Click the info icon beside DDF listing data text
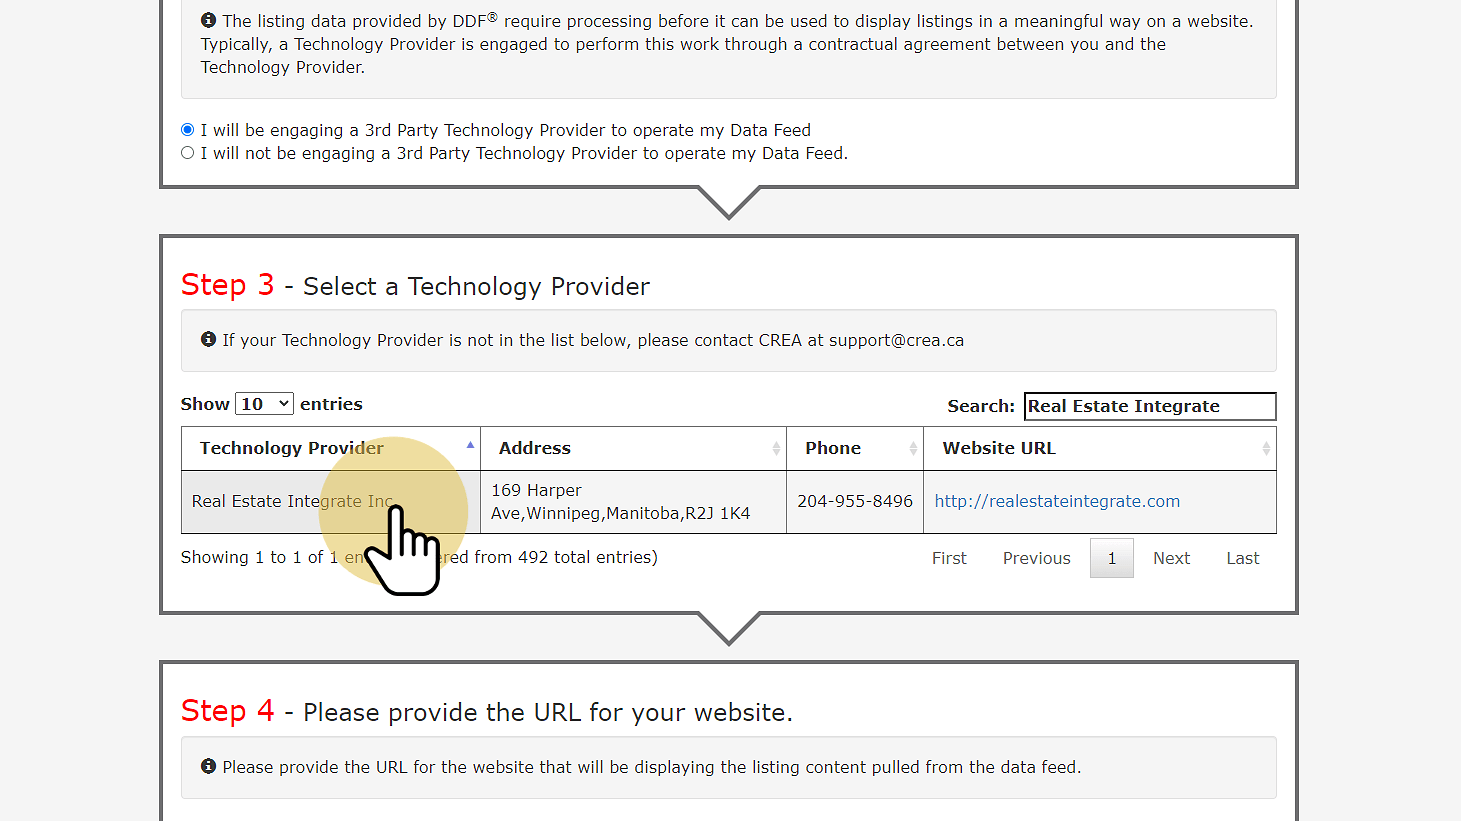 pos(208,20)
